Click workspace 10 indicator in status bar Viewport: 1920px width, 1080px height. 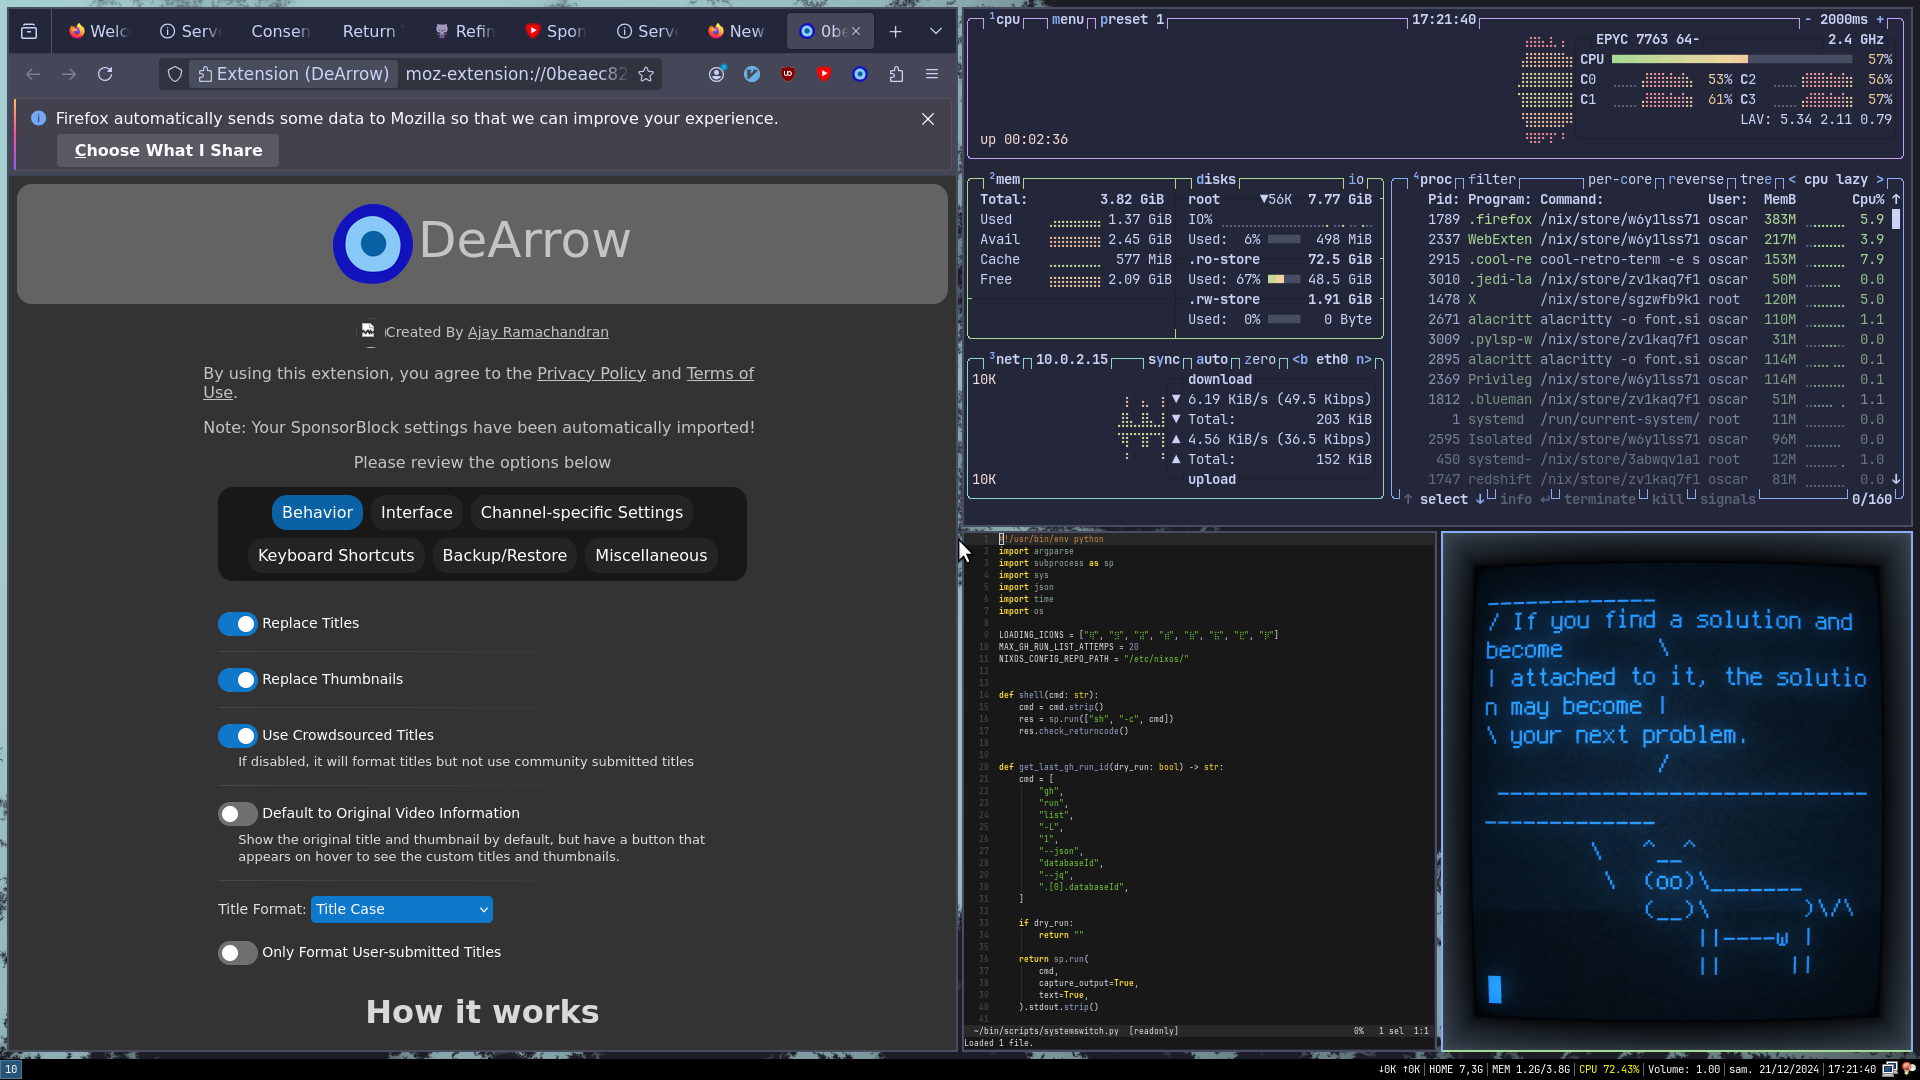11,1069
